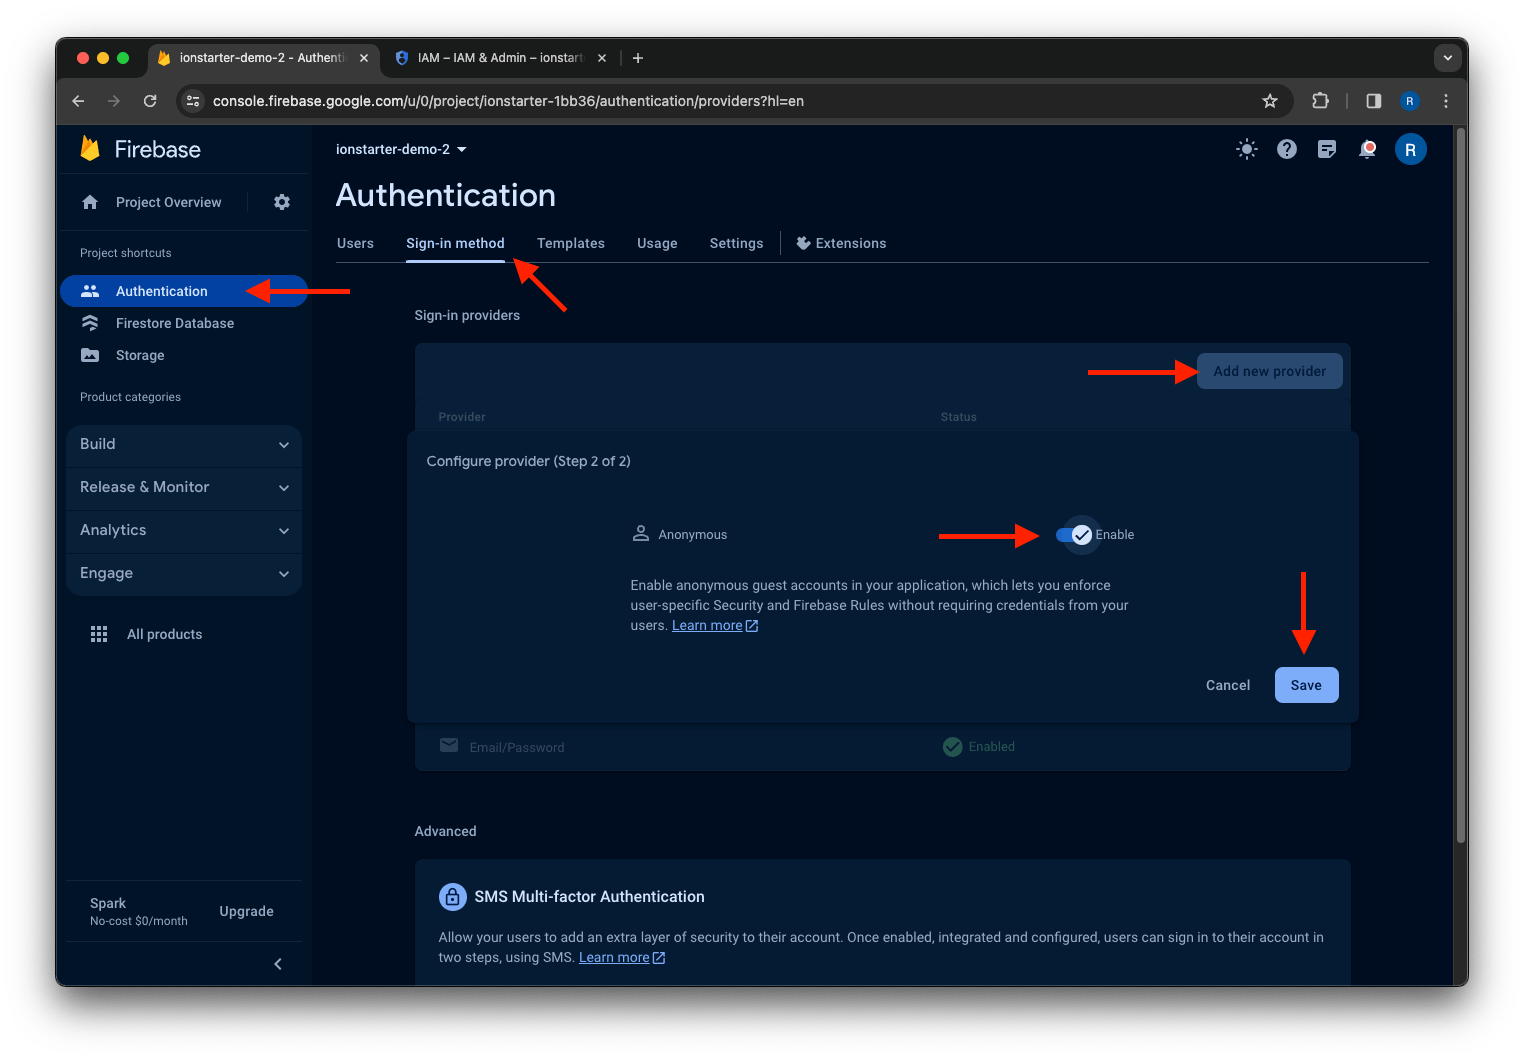Image resolution: width=1524 pixels, height=1060 pixels.
Task: Select the Sign-in method tab
Action: coord(455,243)
